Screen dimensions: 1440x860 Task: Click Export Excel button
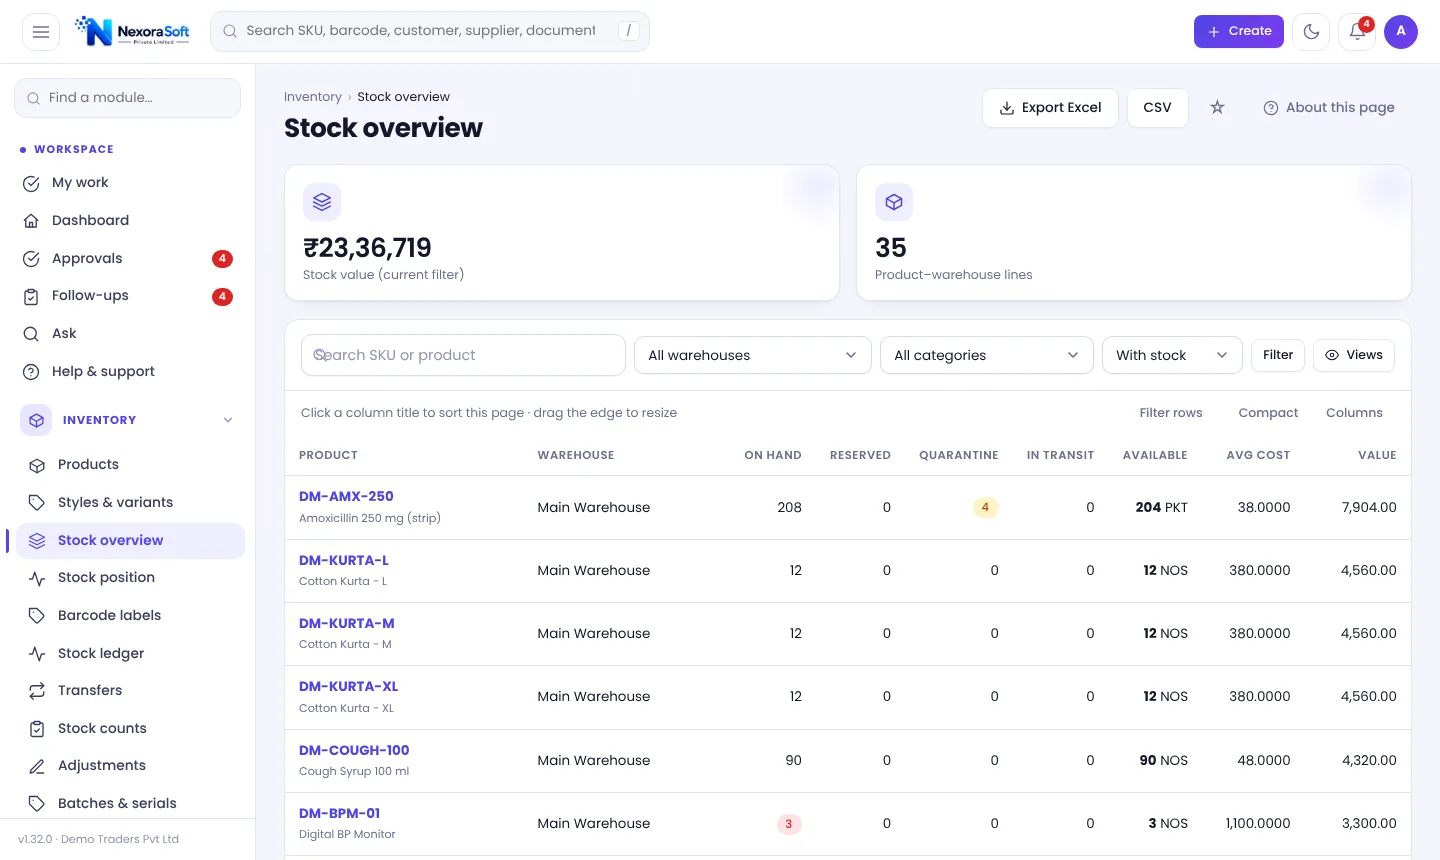pyautogui.click(x=1050, y=108)
